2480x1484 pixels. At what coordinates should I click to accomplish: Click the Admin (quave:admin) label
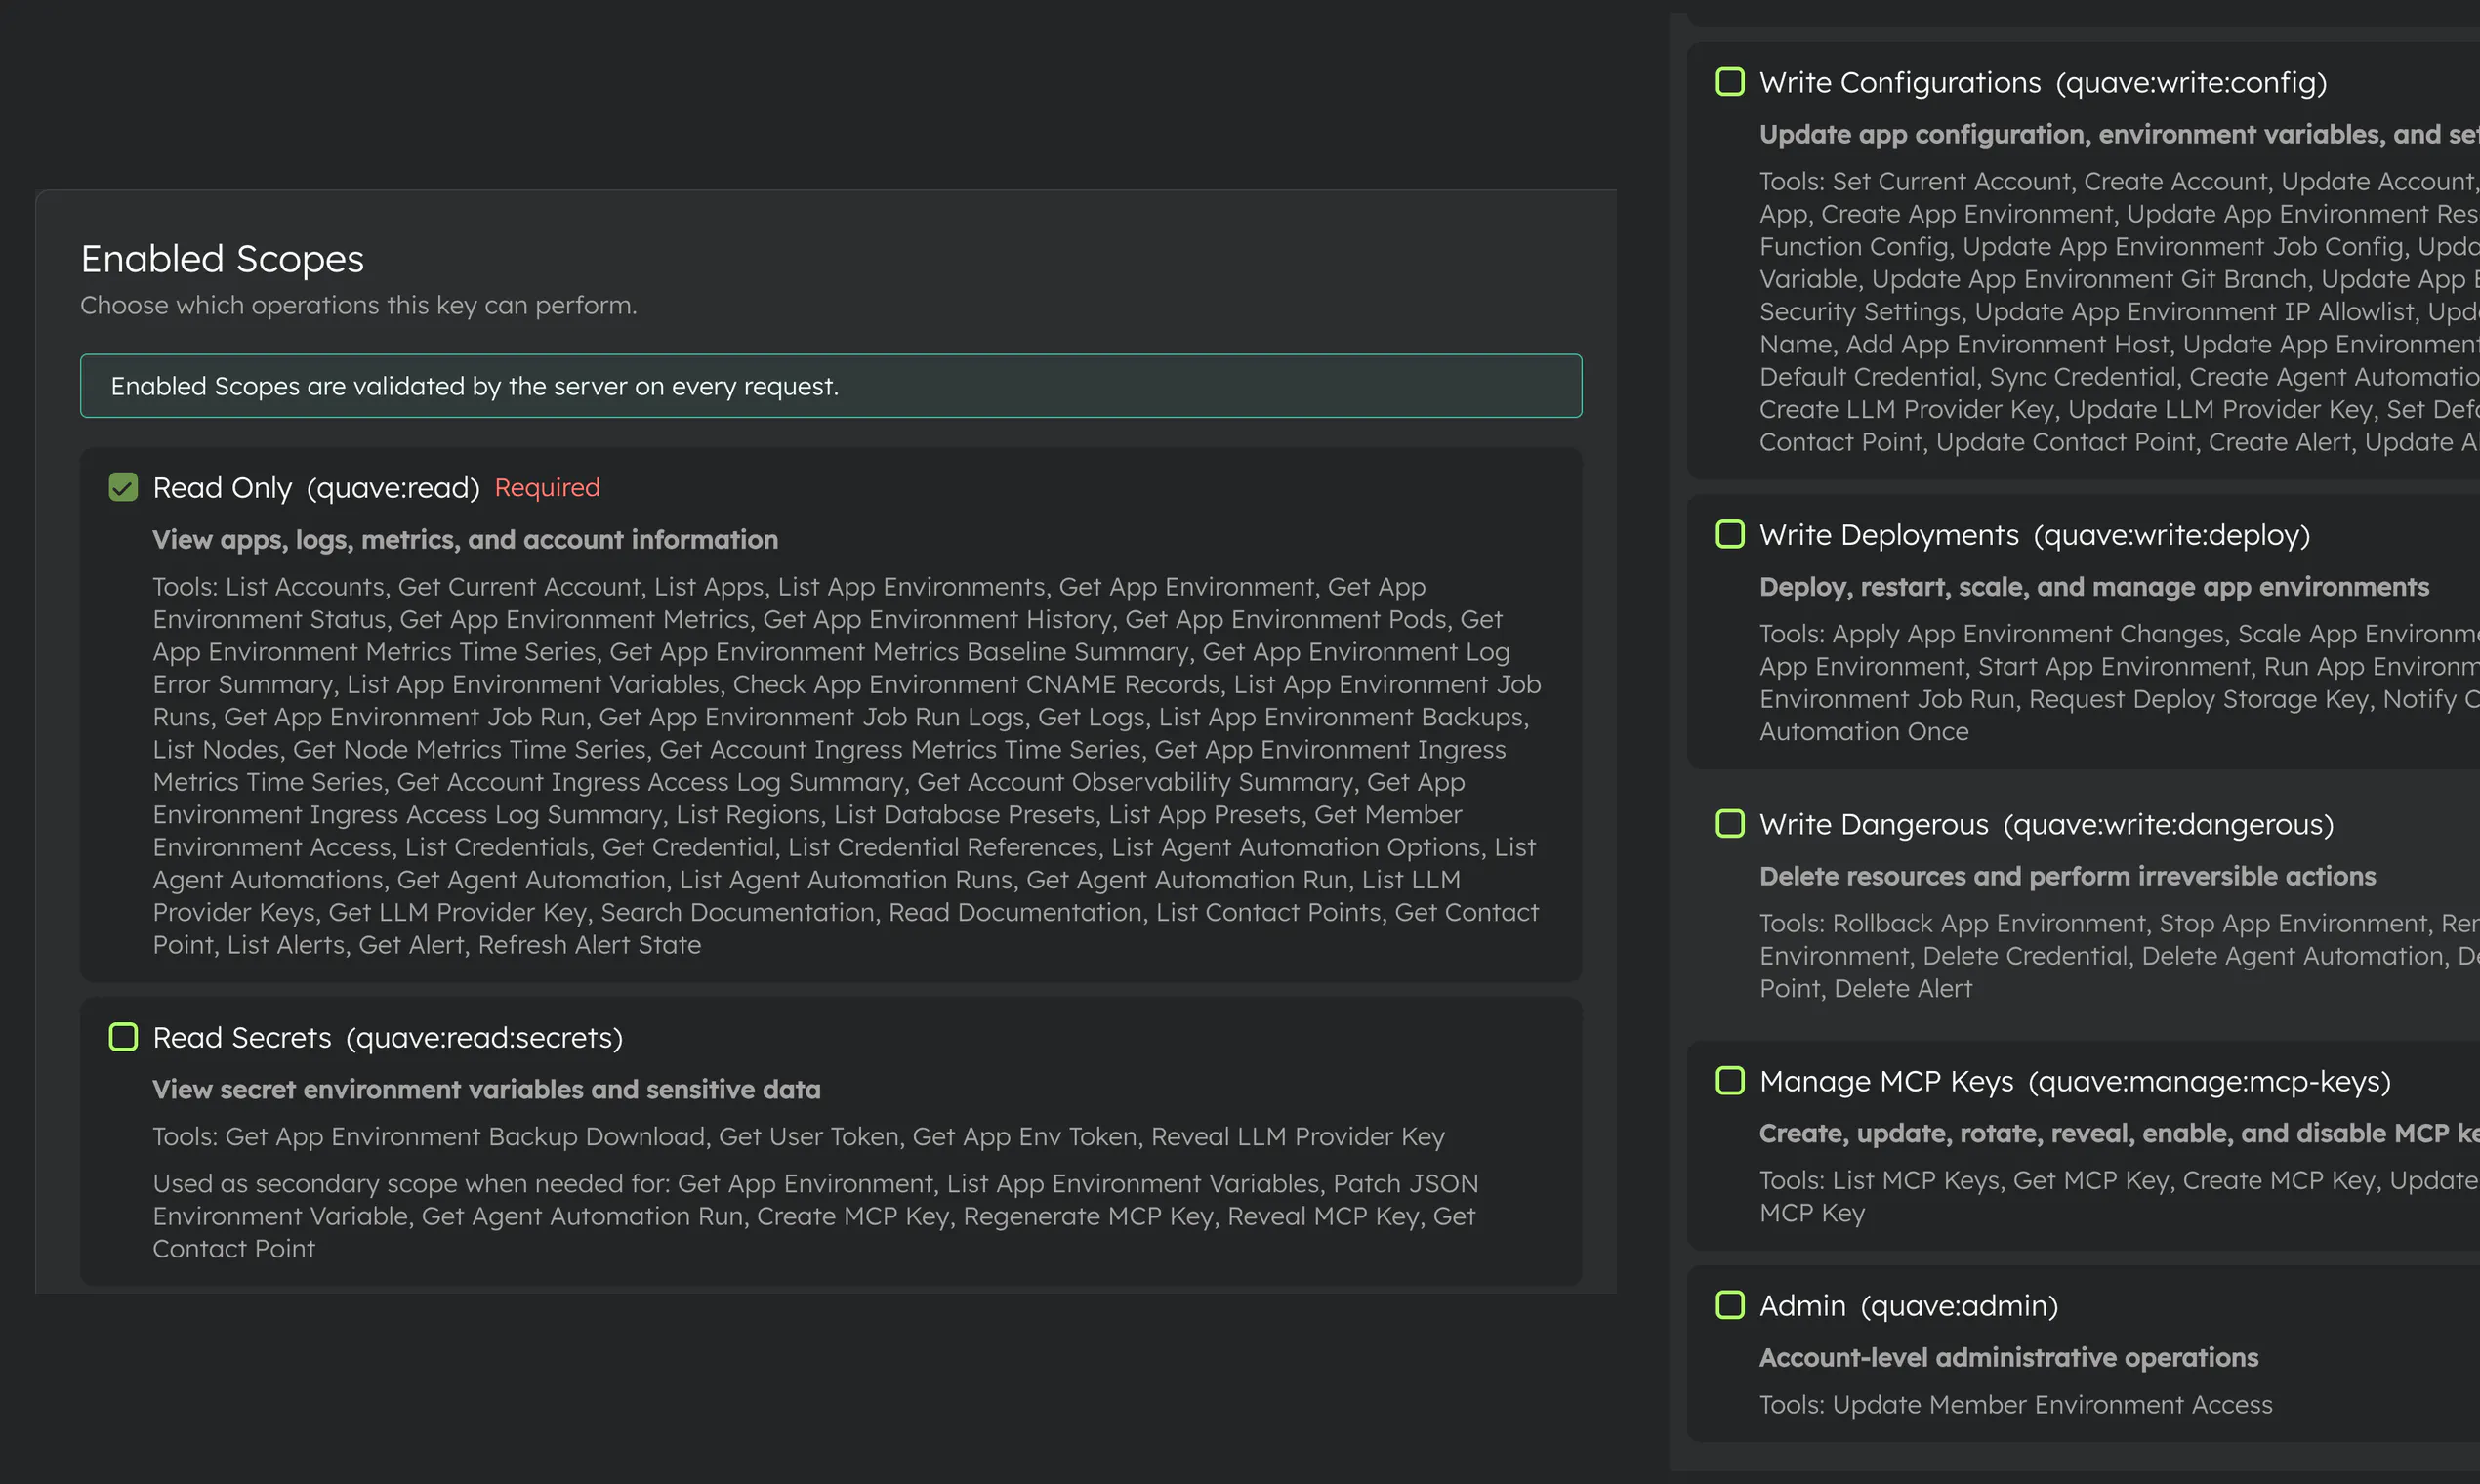(1909, 1305)
